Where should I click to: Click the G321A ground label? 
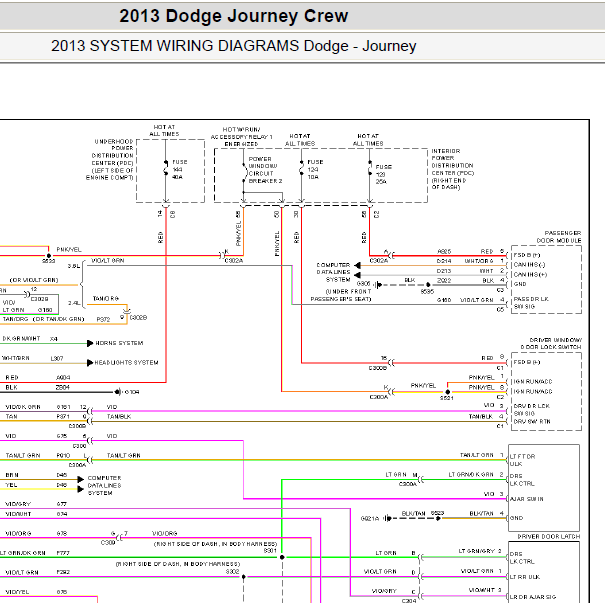tap(370, 519)
